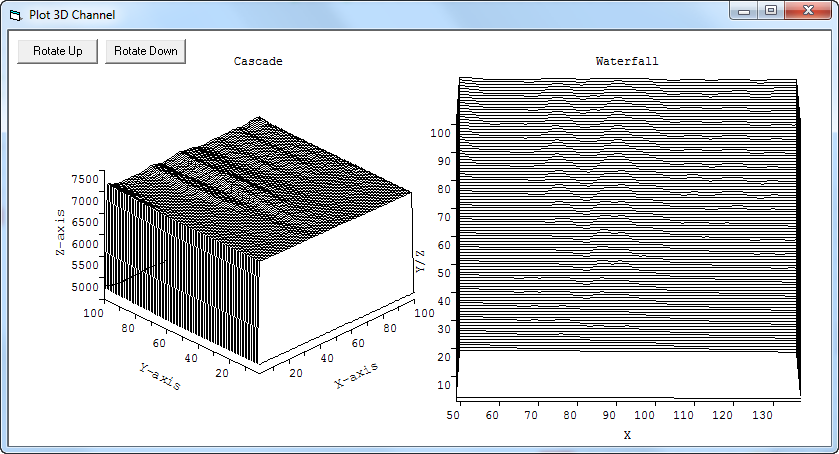Image resolution: width=839 pixels, height=454 pixels.
Task: Select the Waterfall plot title
Action: 627,61
